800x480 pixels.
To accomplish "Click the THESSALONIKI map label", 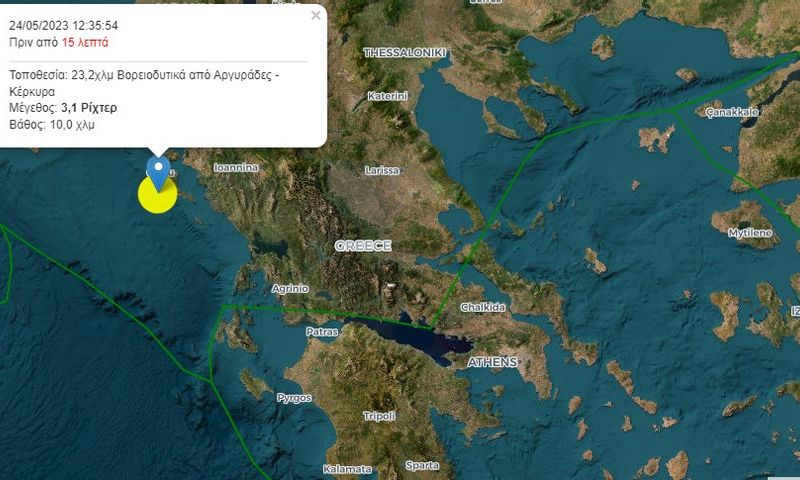I will pyautogui.click(x=405, y=53).
